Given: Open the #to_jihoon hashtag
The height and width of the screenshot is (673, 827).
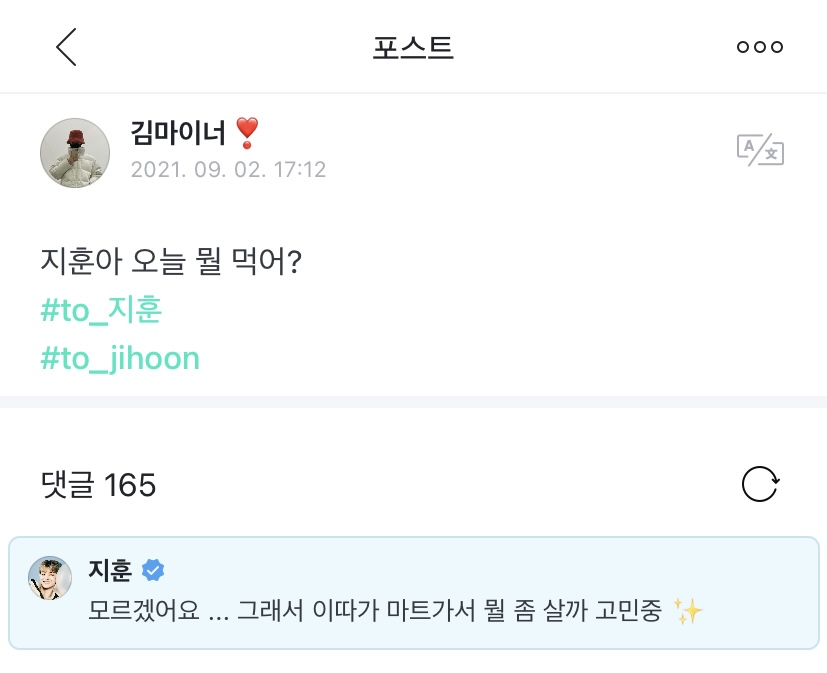Looking at the screenshot, I should (119, 358).
